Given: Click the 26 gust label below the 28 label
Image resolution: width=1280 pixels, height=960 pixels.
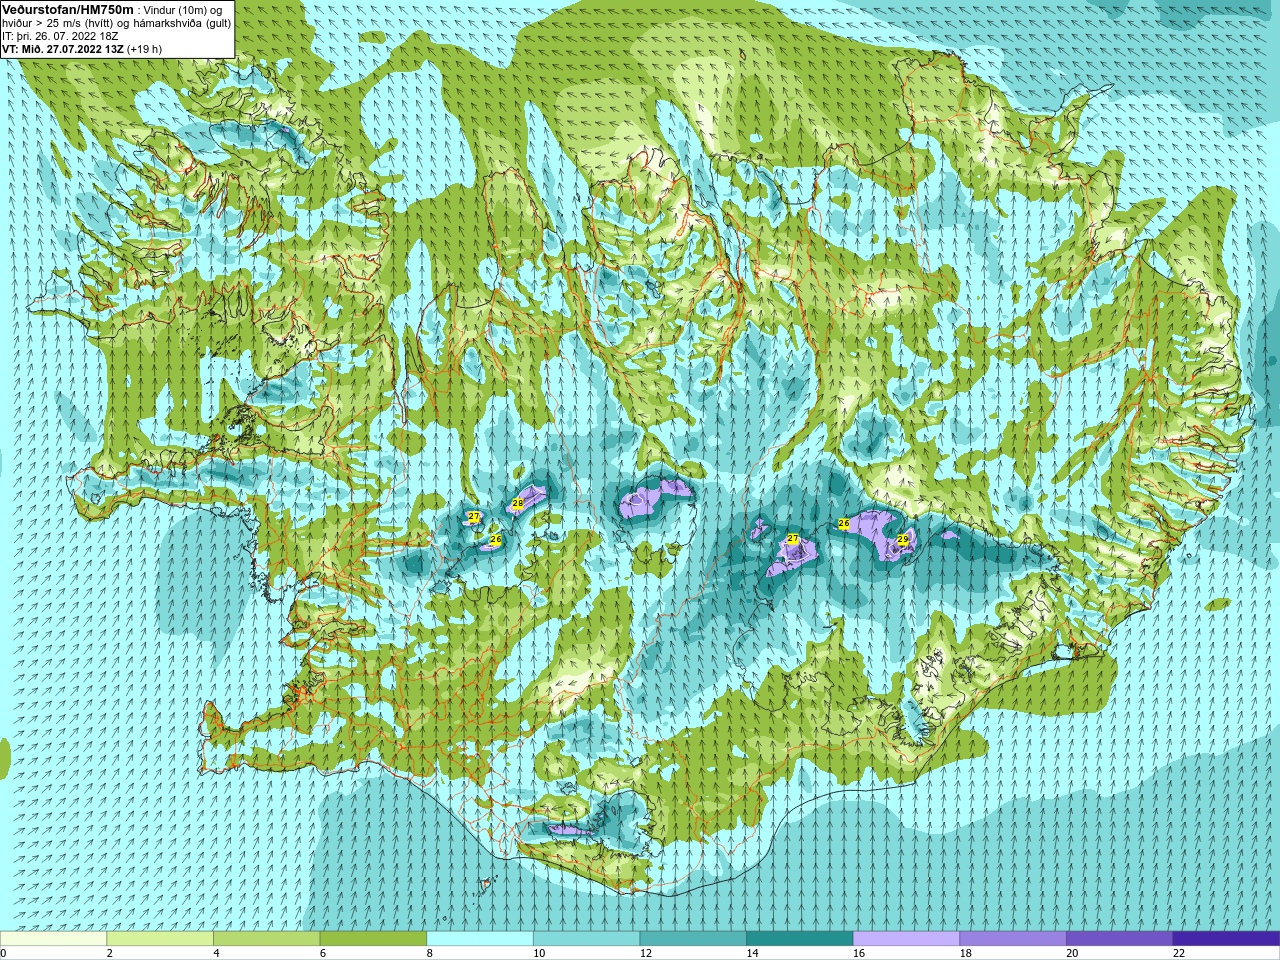Looking at the screenshot, I should (495, 539).
